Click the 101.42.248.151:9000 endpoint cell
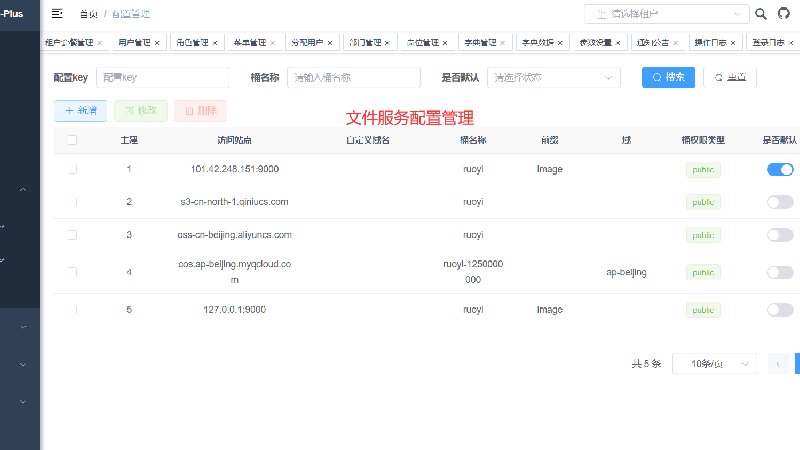The width and height of the screenshot is (800, 450). [x=235, y=169]
